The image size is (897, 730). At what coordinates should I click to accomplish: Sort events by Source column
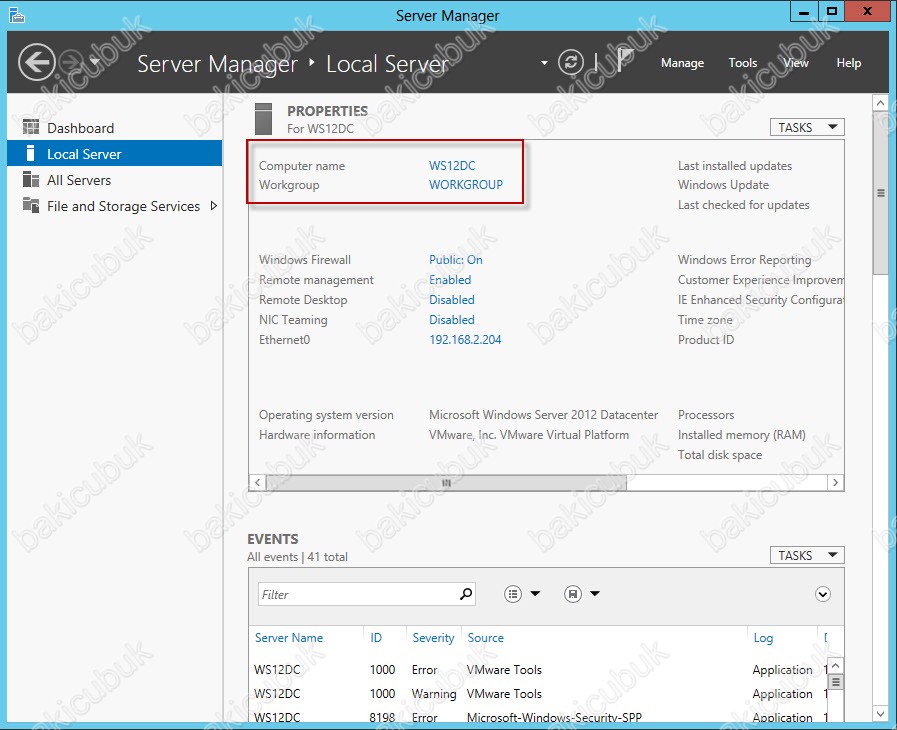[x=486, y=637]
